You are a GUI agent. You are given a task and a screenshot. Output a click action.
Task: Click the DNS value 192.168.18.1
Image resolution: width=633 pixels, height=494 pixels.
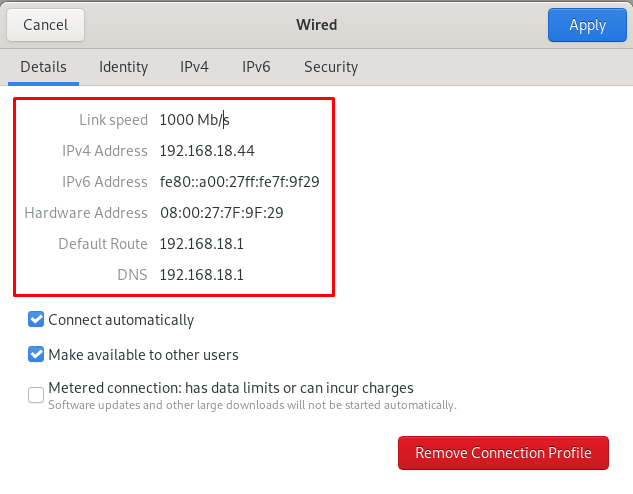[202, 275]
